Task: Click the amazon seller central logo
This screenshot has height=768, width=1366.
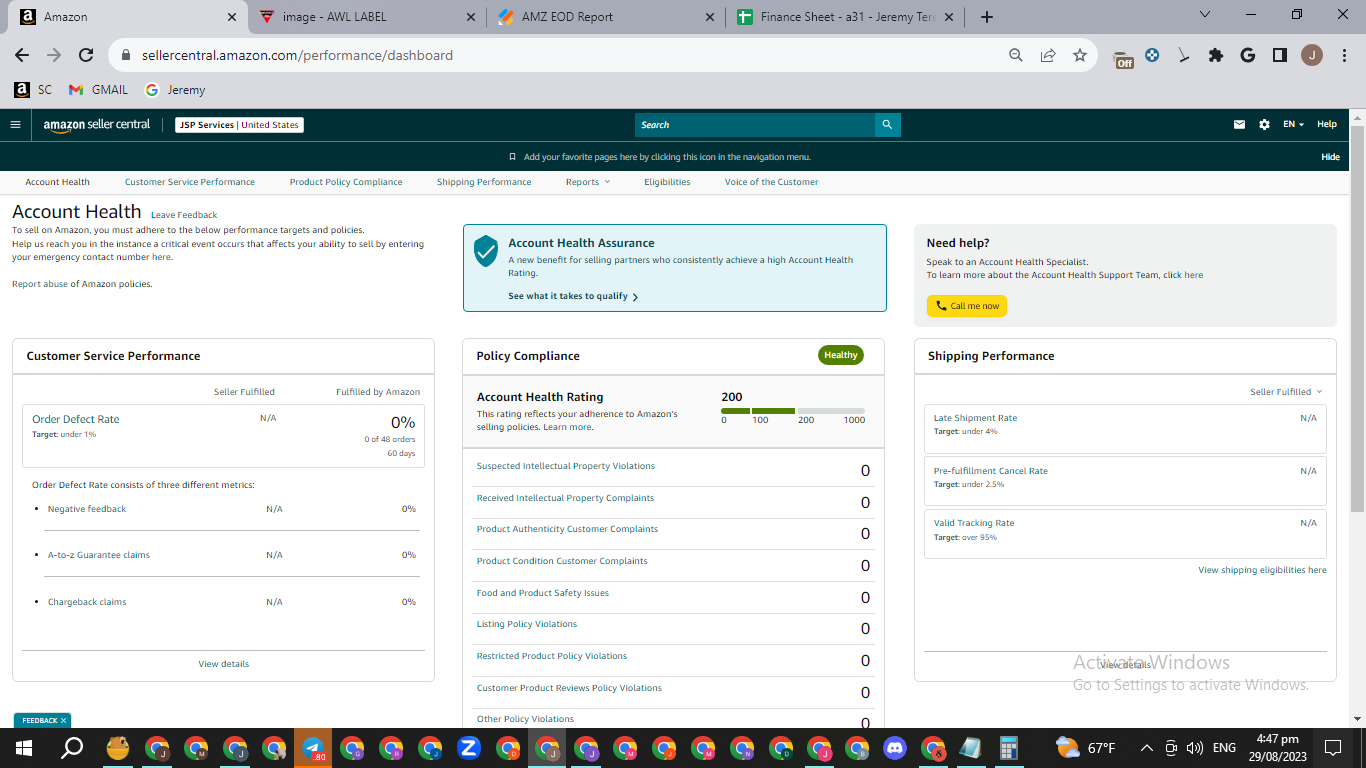Action: click(97, 125)
